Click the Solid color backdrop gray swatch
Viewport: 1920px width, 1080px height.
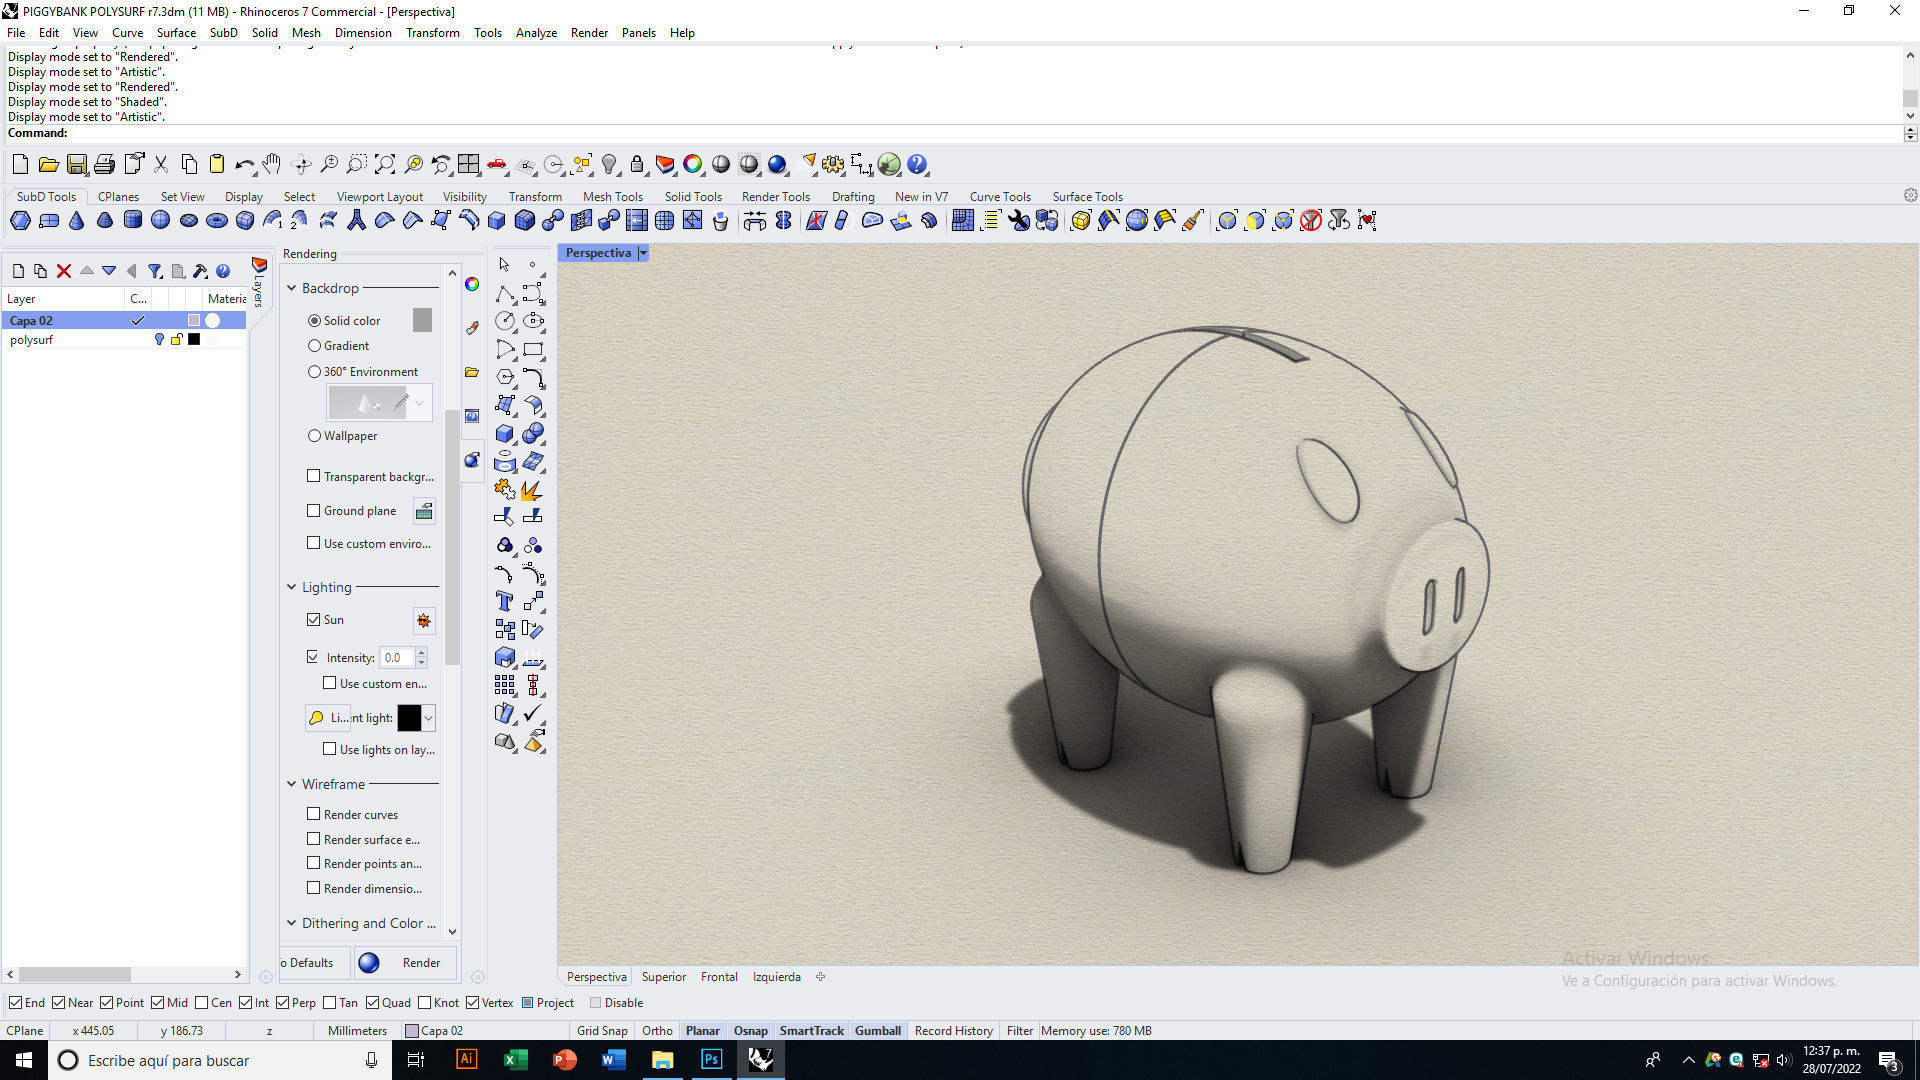422,320
